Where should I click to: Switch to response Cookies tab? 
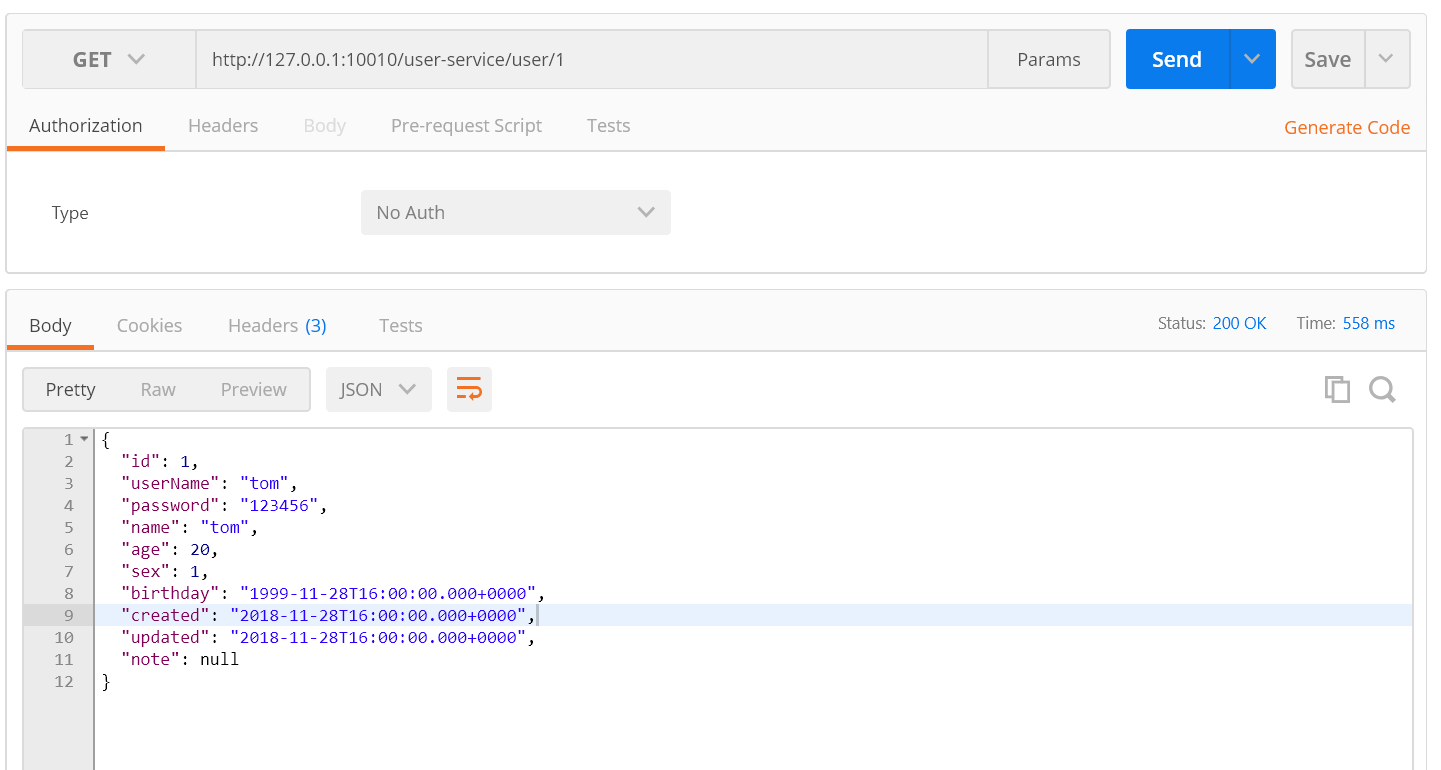point(150,325)
